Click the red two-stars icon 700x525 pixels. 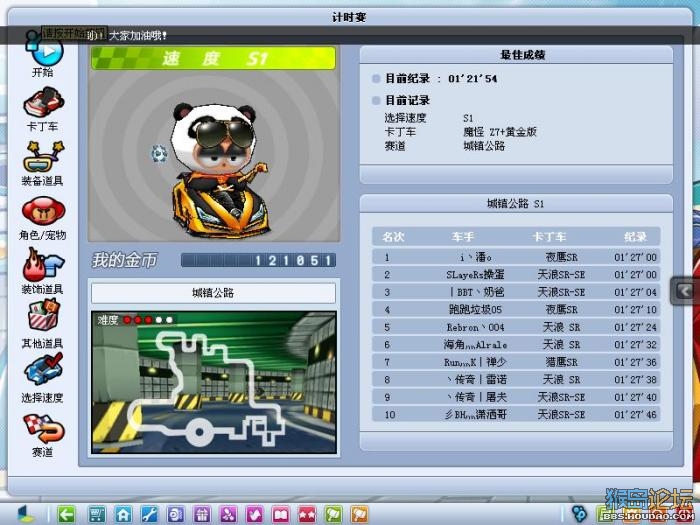[307, 514]
